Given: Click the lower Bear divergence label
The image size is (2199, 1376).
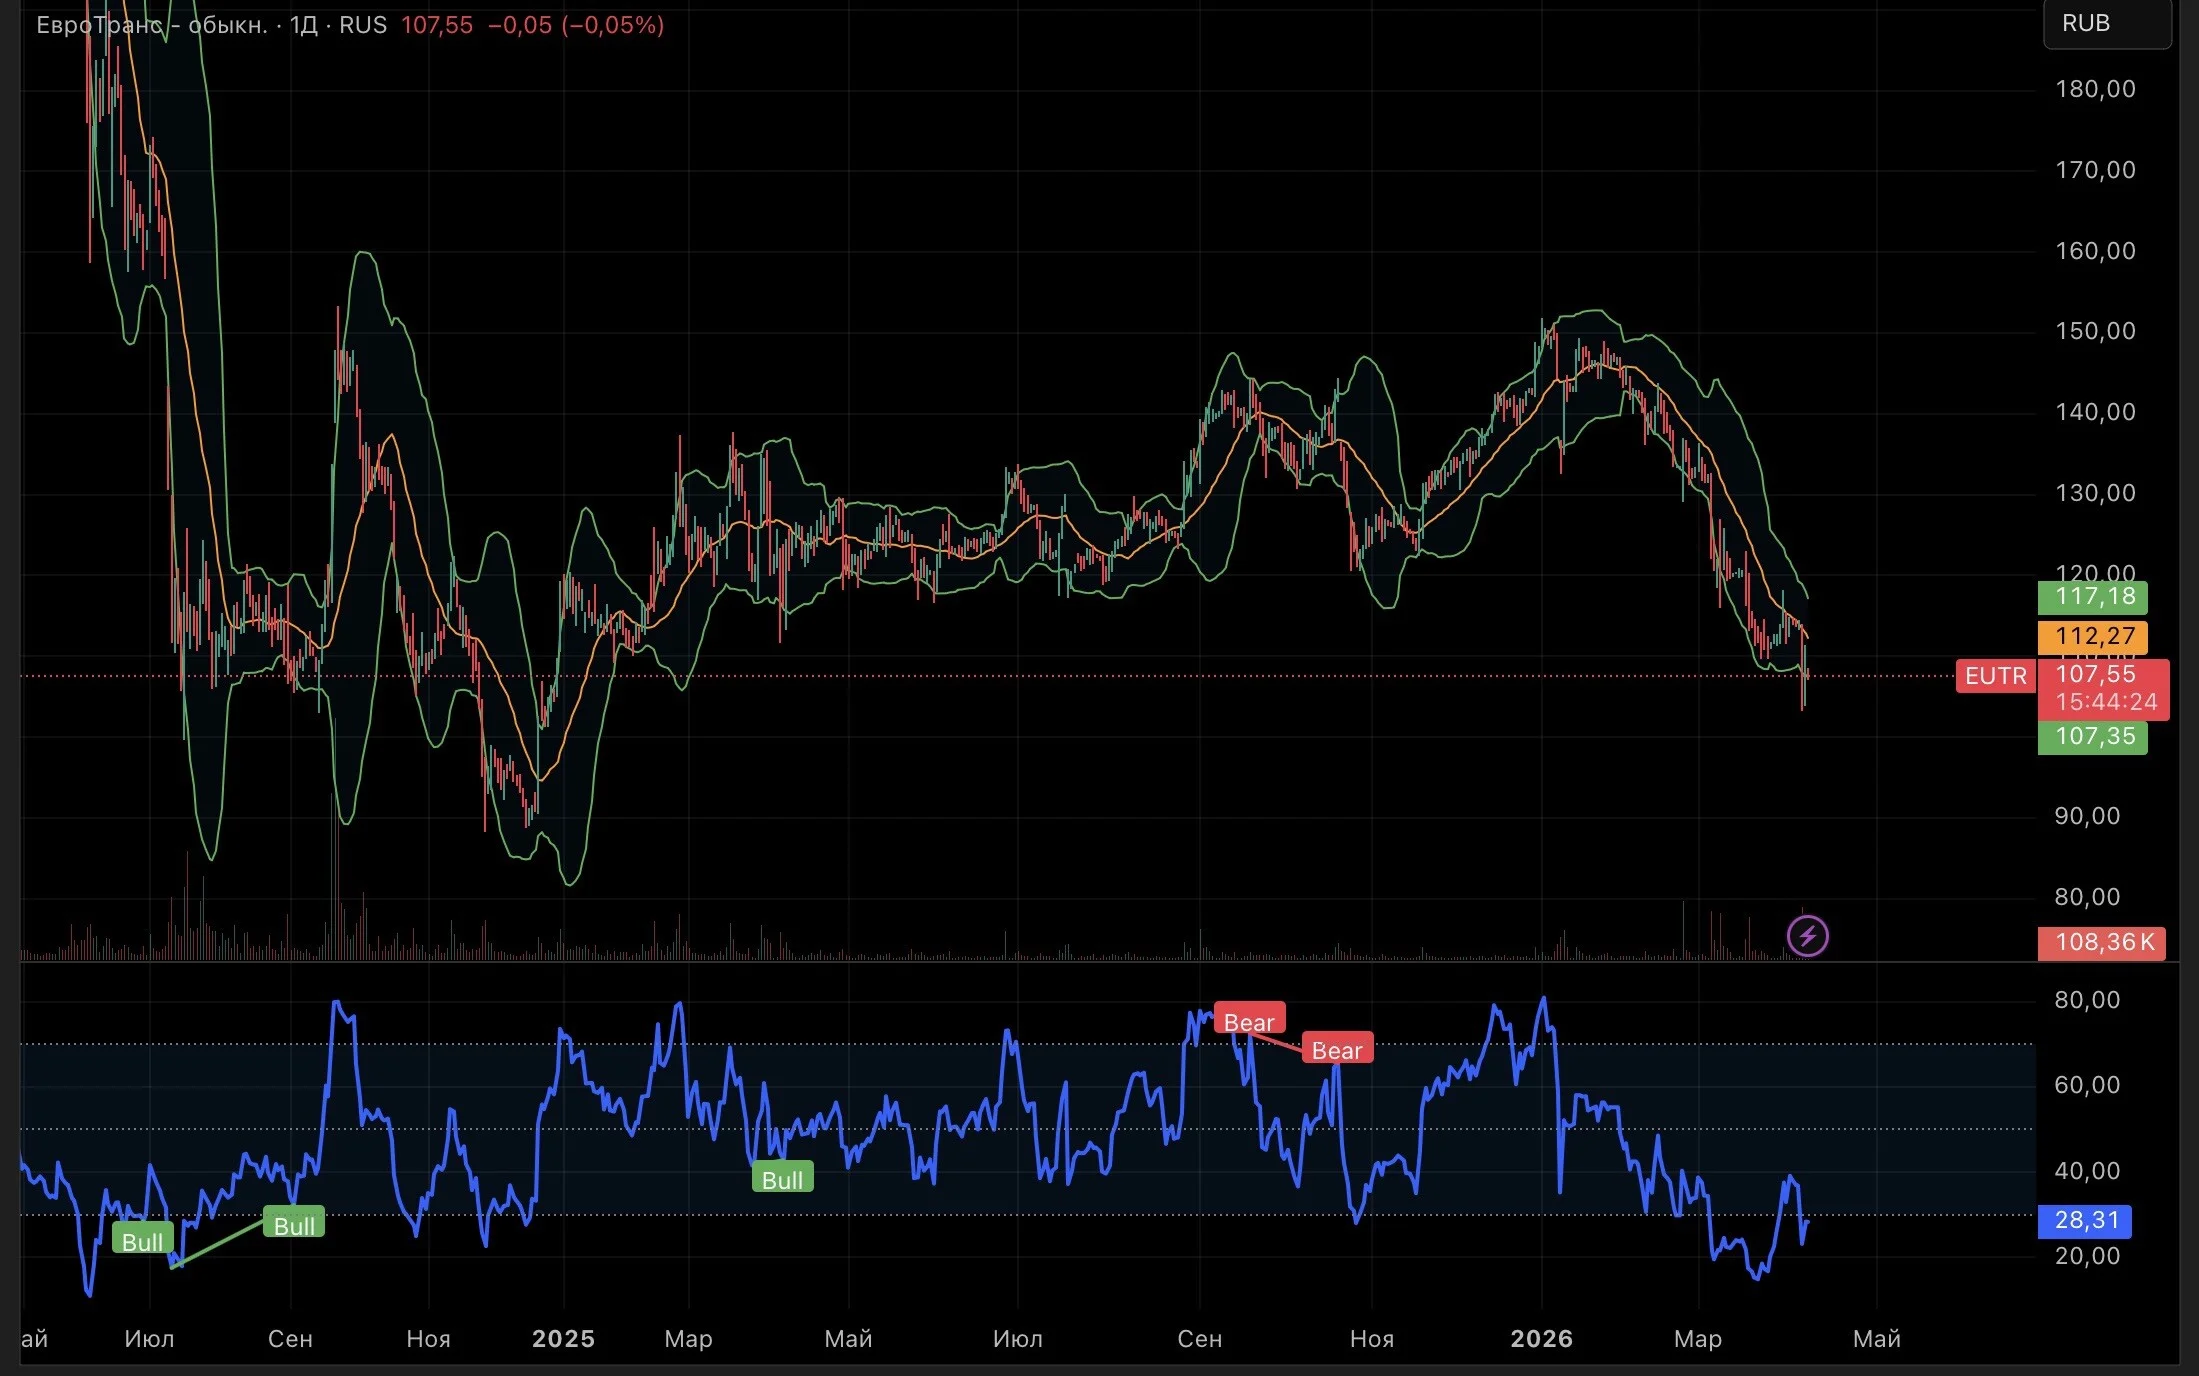Looking at the screenshot, I should pos(1337,1050).
